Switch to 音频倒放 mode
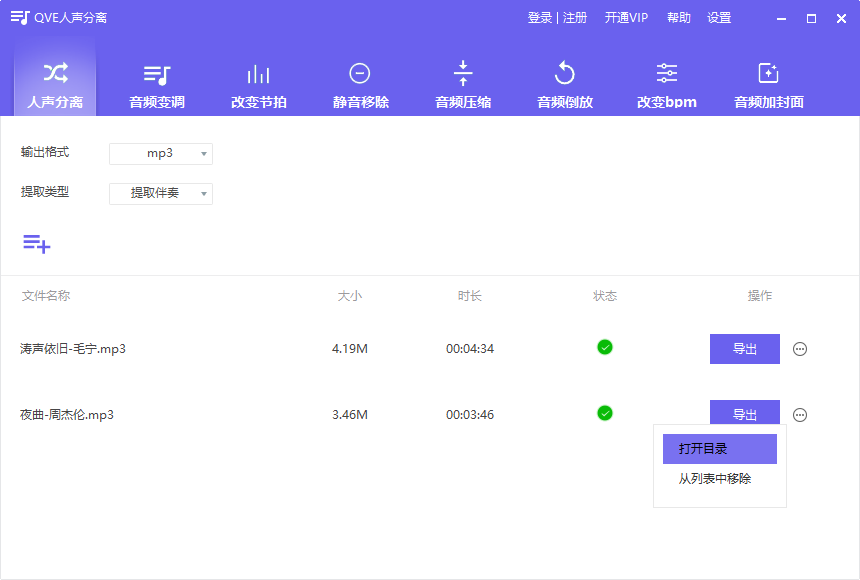 565,82
